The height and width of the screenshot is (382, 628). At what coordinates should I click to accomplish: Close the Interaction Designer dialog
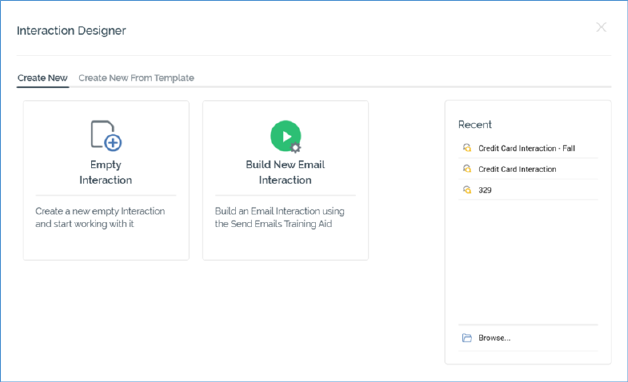point(601,27)
